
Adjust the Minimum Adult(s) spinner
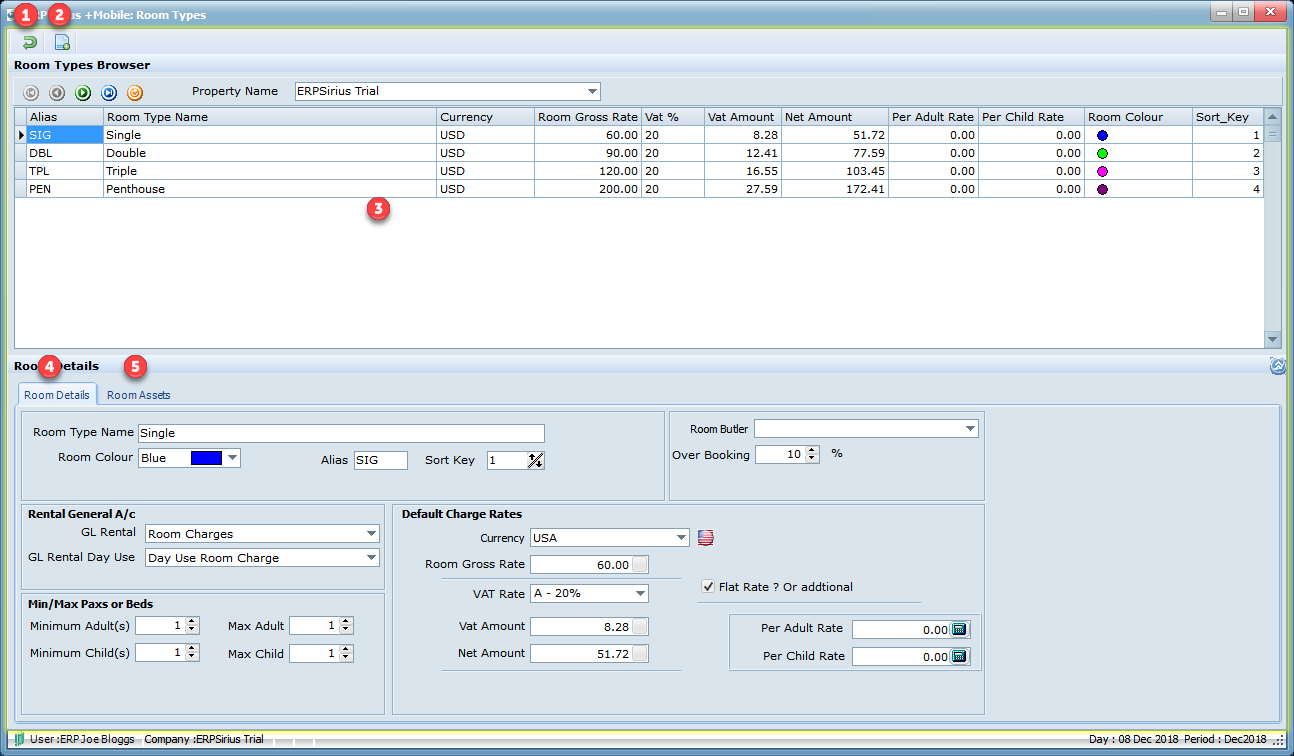tap(192, 626)
